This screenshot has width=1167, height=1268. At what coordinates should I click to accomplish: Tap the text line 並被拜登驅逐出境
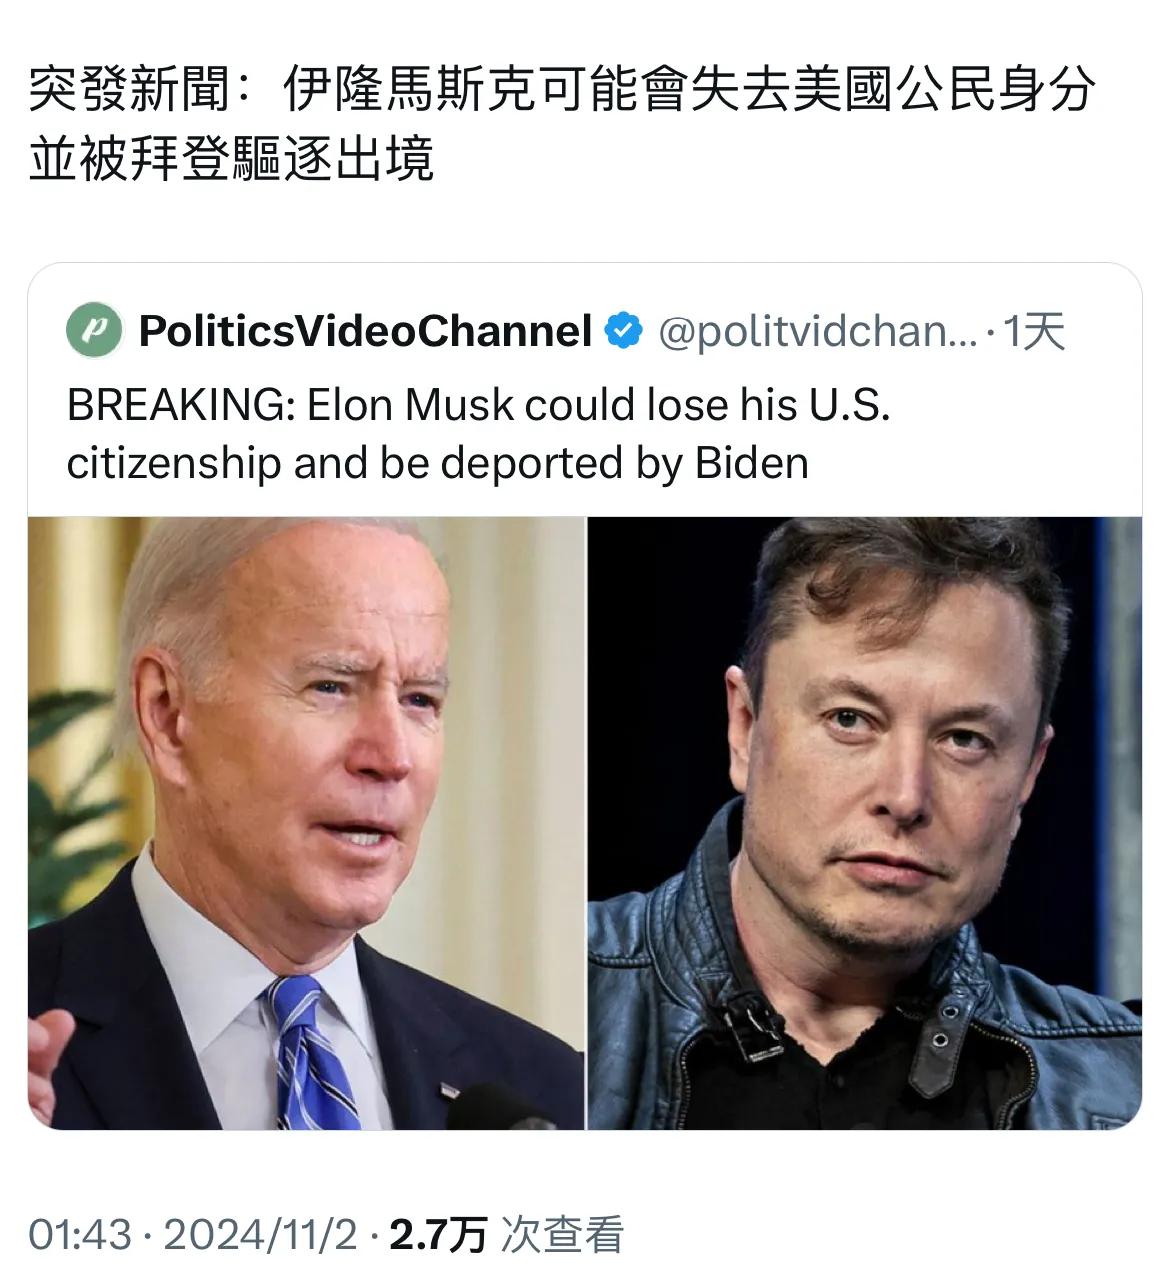coord(231,158)
